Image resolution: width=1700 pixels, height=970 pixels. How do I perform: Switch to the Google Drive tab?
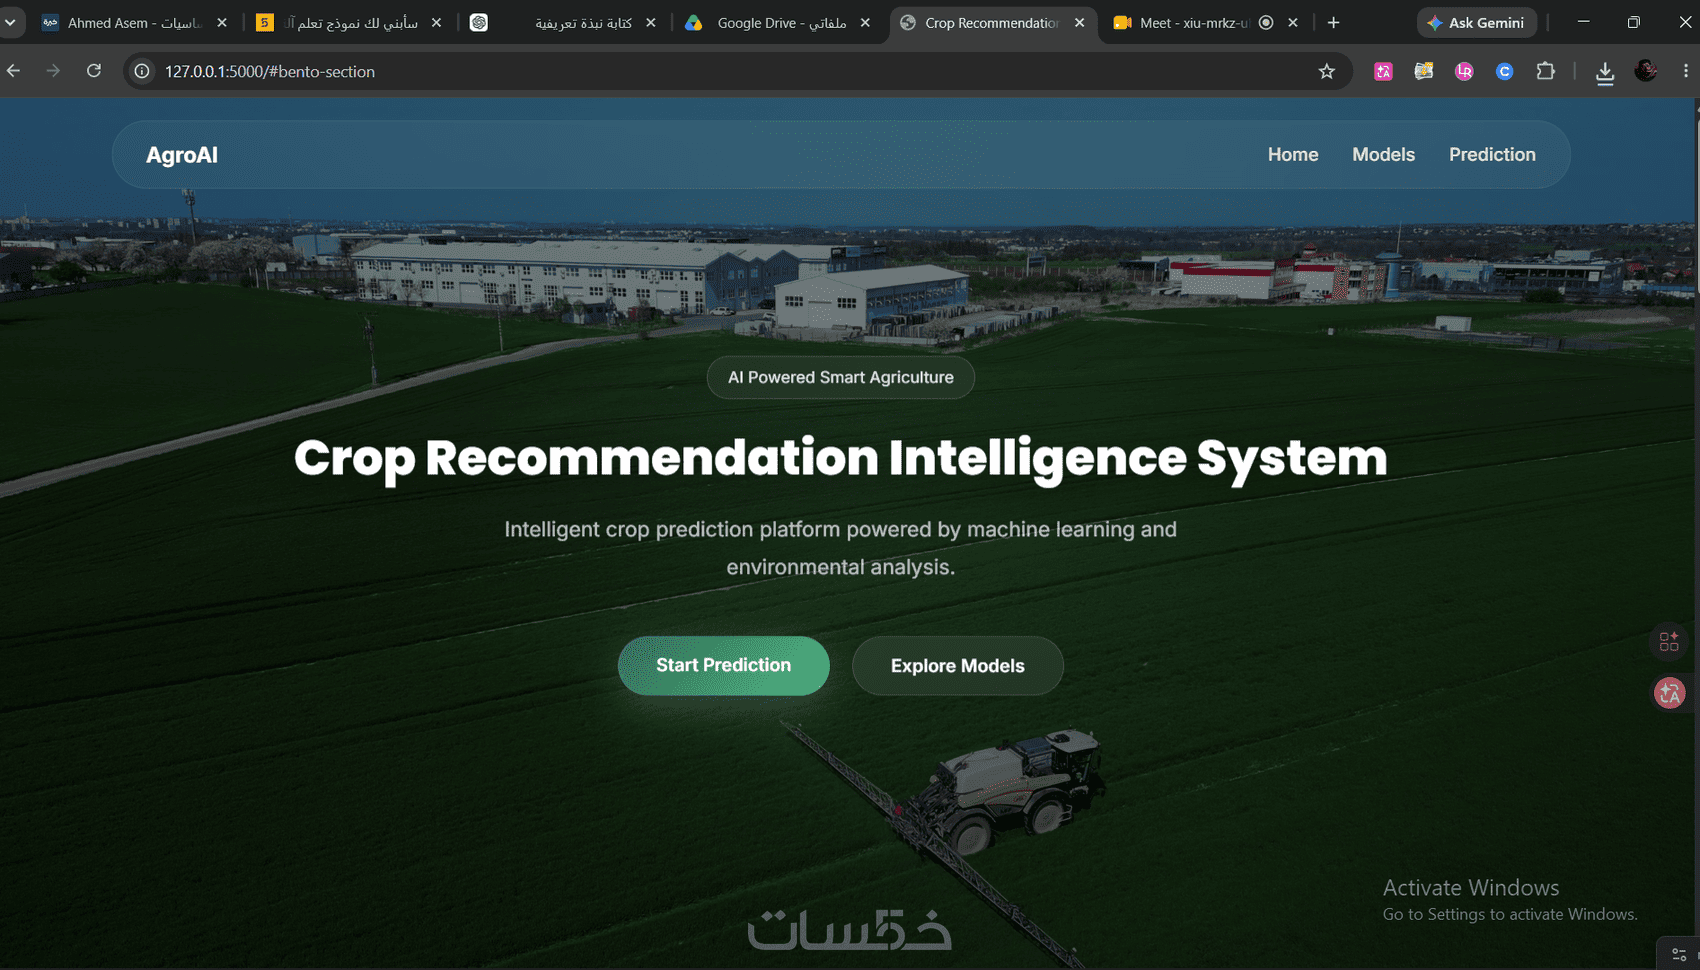click(779, 22)
